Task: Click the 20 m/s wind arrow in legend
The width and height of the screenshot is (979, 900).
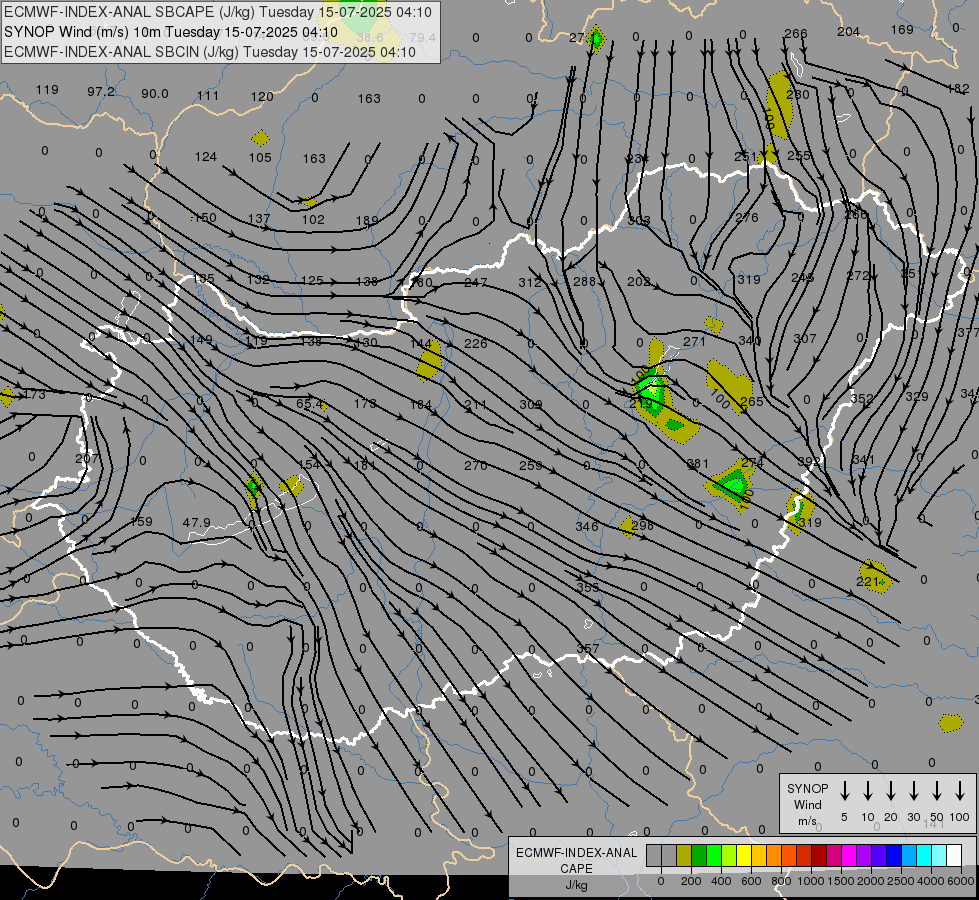Action: [x=890, y=791]
